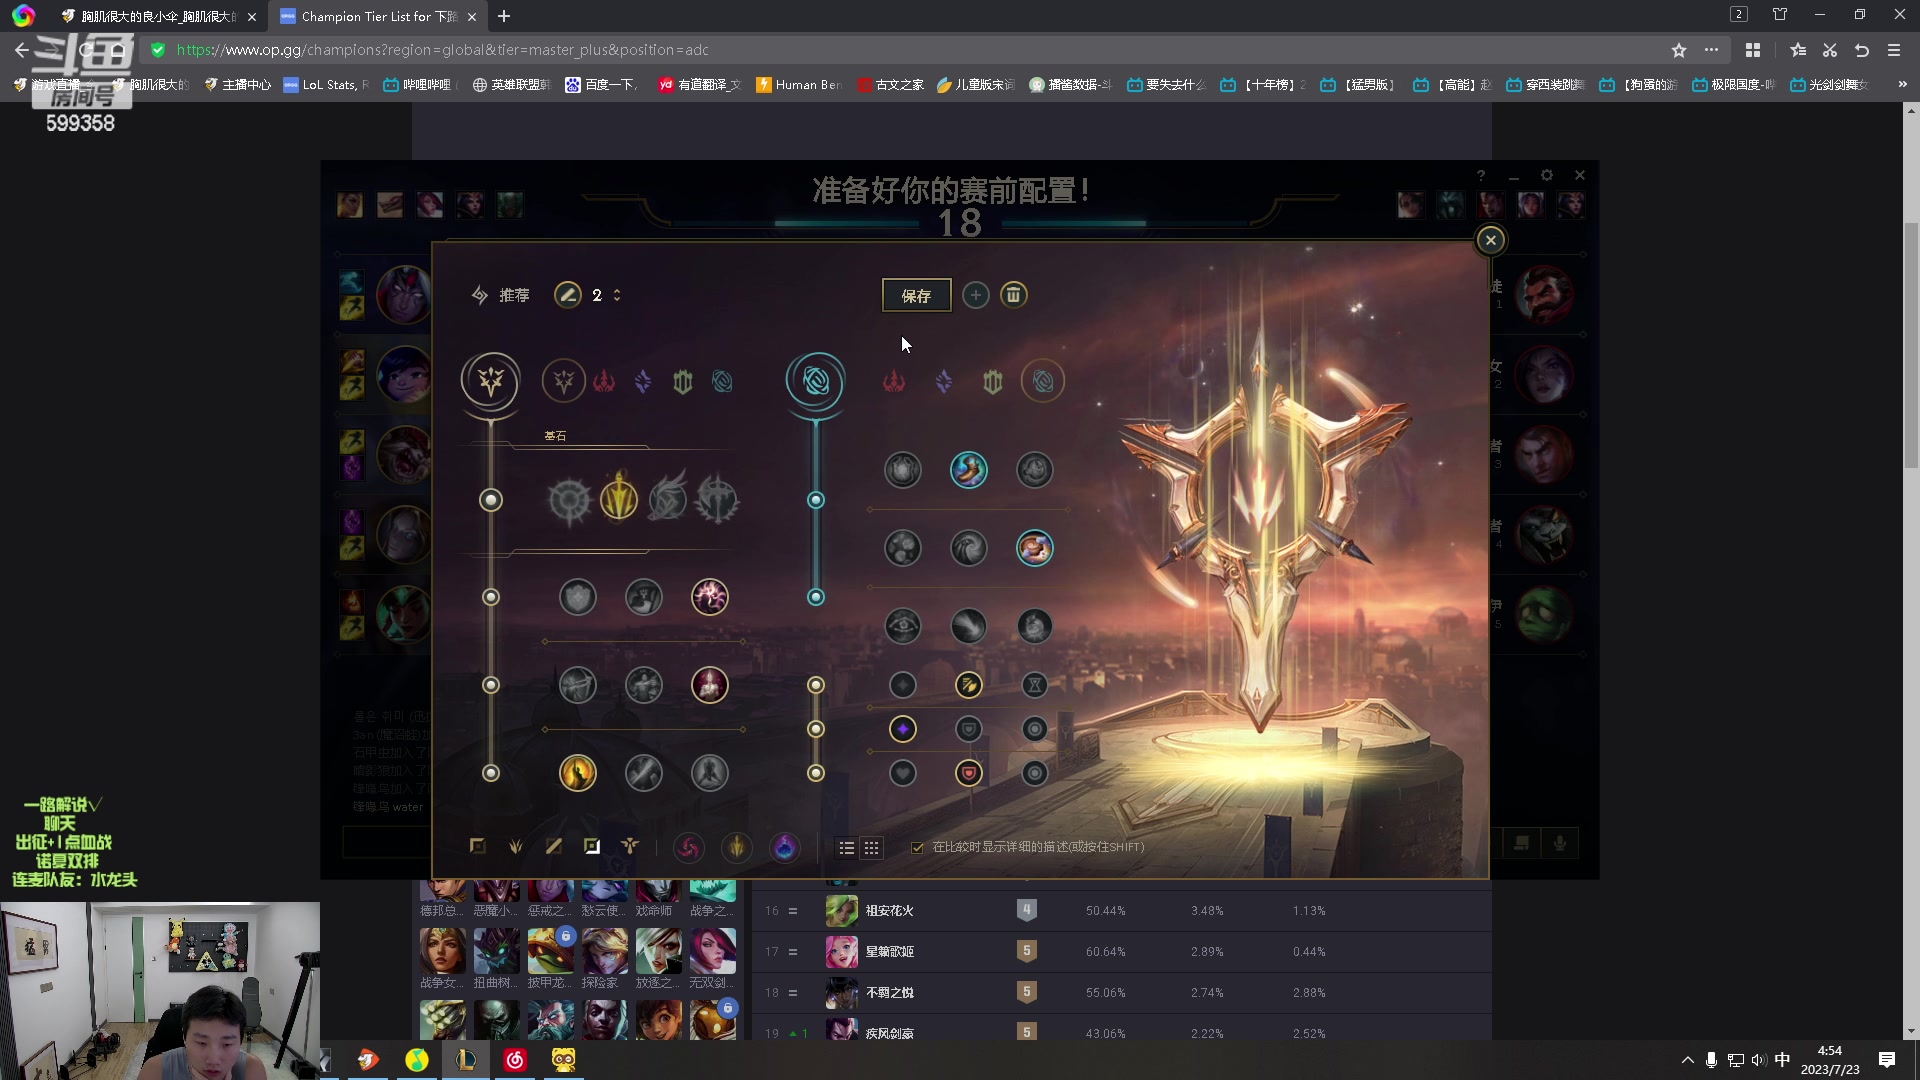Screen dimensions: 1920x1080
Task: Click the 推荐 recommended runes button
Action: 500,295
